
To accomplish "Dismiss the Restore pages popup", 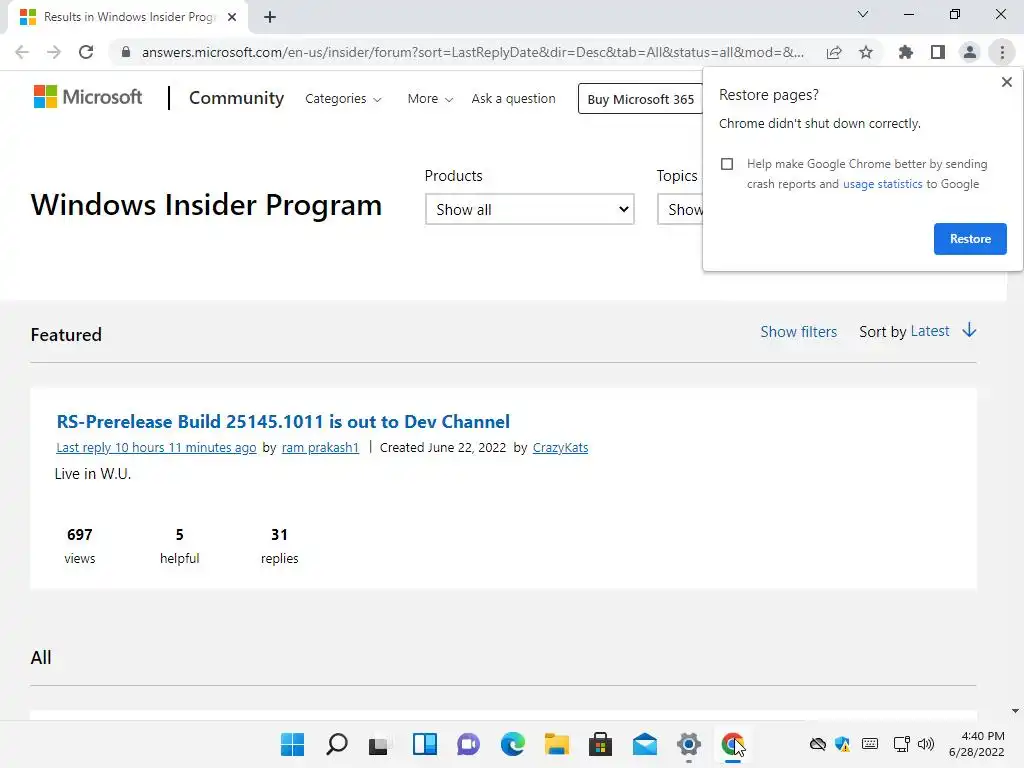I will click(1006, 82).
